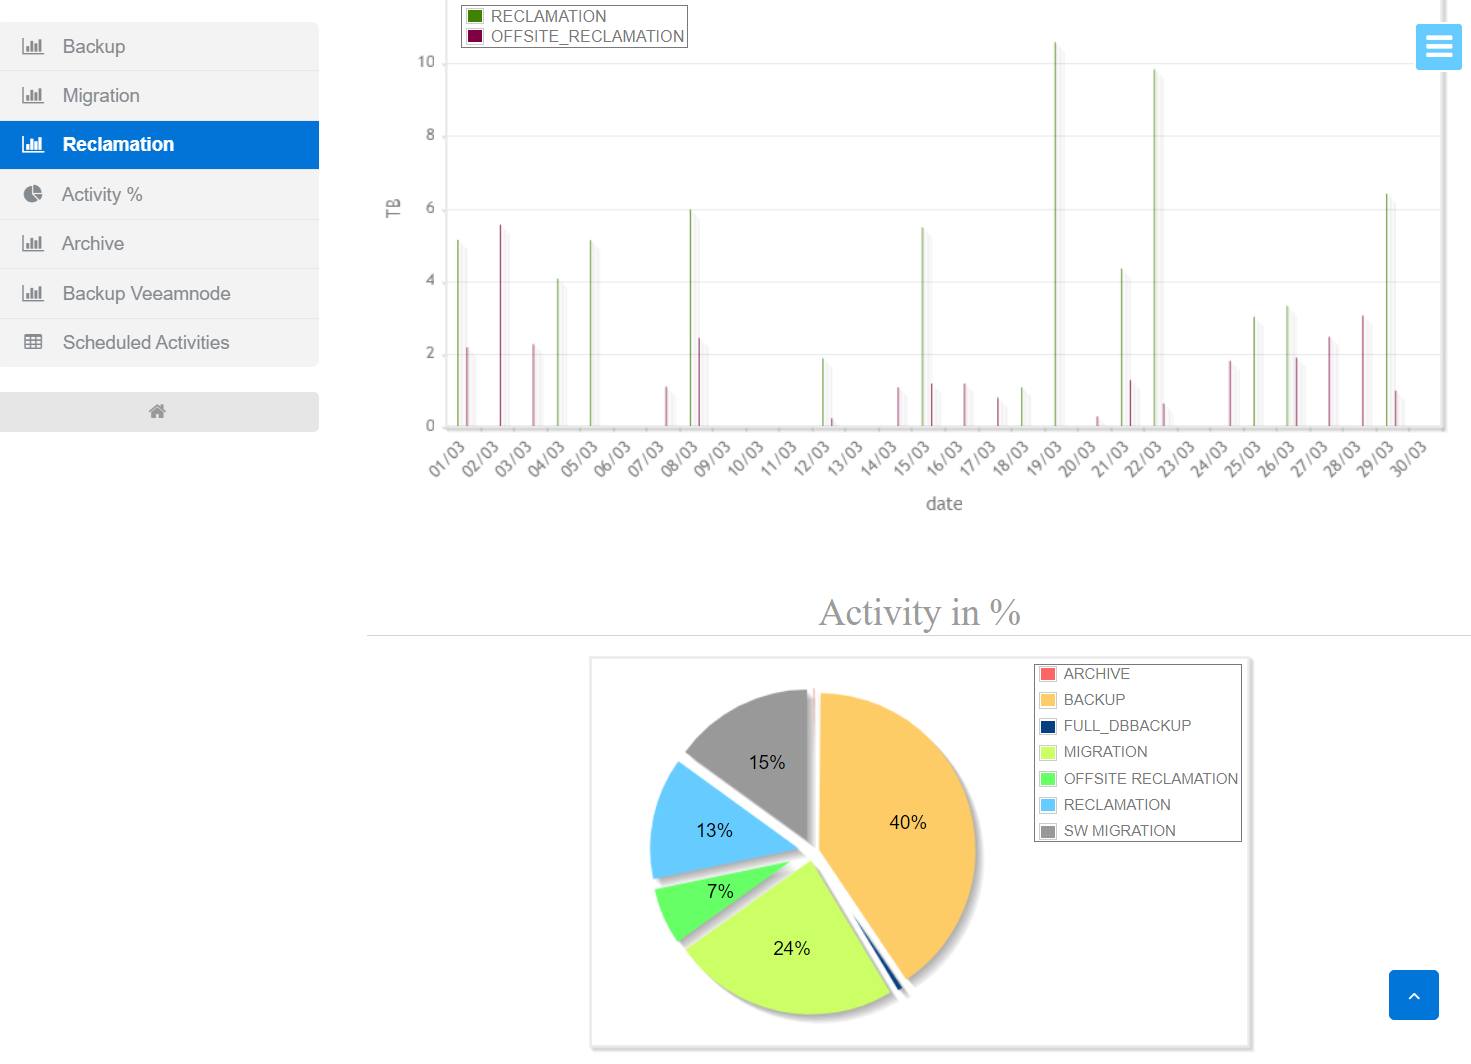Open the Activity % section
Image resolution: width=1471 pixels, height=1064 pixels.
(101, 194)
